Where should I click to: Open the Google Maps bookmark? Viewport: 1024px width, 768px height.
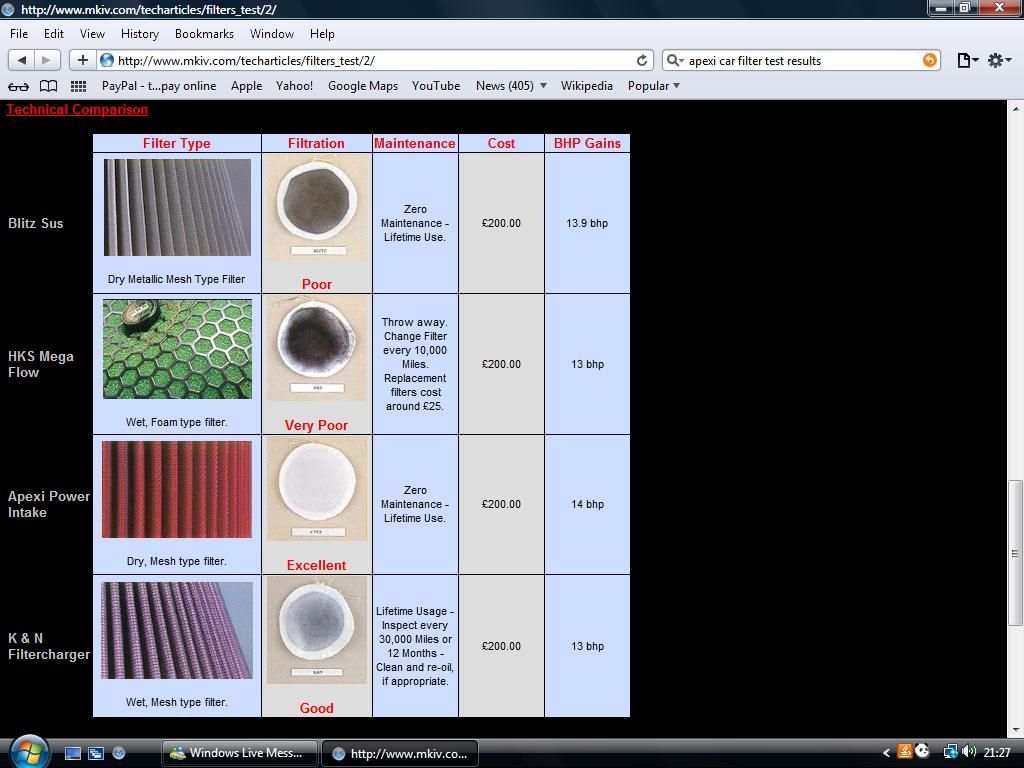[x=362, y=86]
